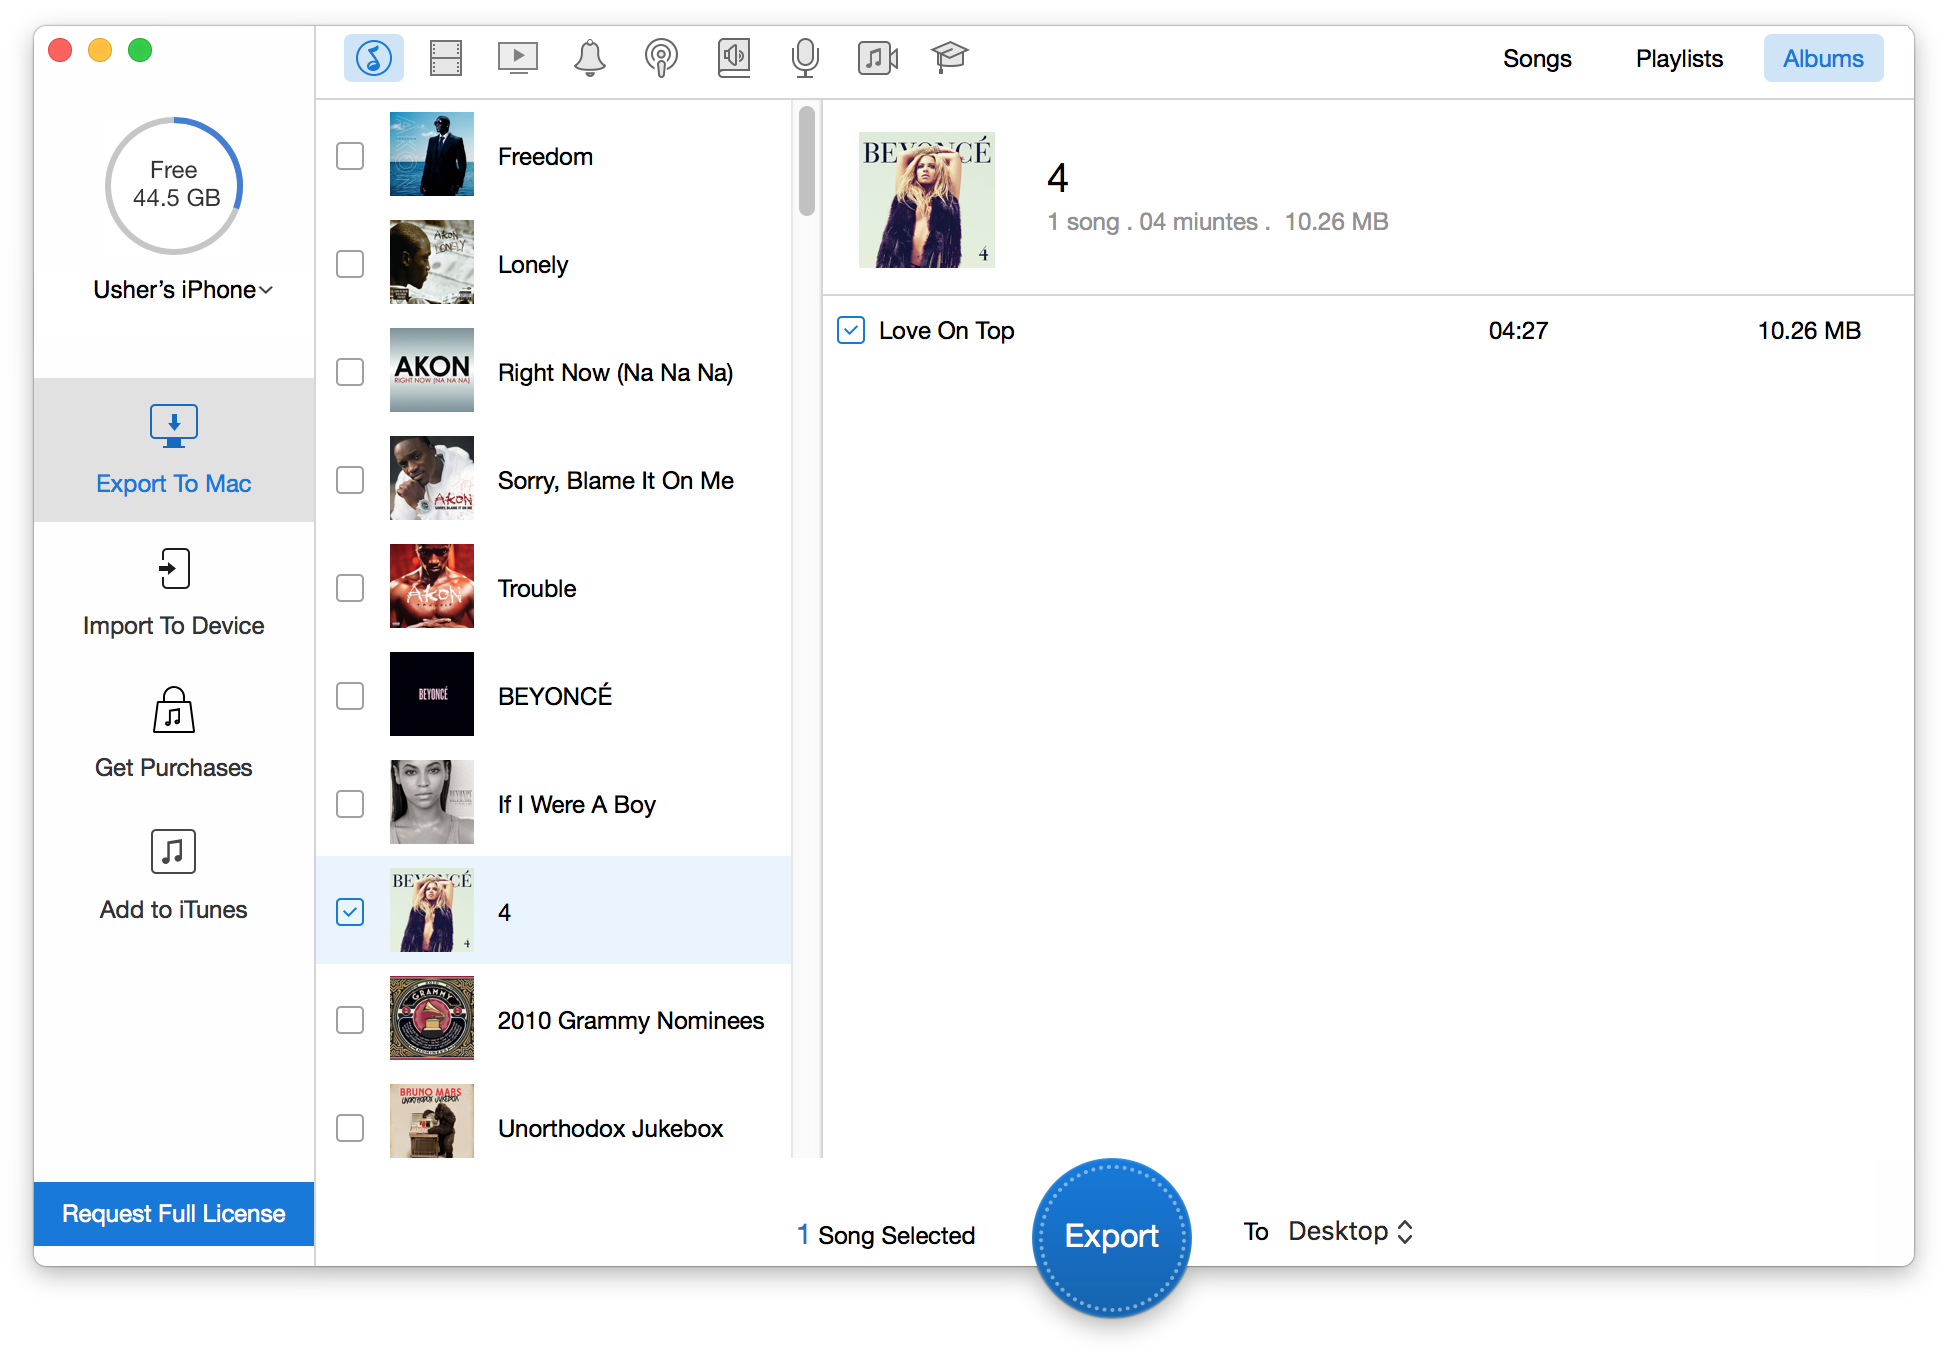1948x1360 pixels.
Task: Click the 1 Song Selected status text
Action: tap(886, 1236)
